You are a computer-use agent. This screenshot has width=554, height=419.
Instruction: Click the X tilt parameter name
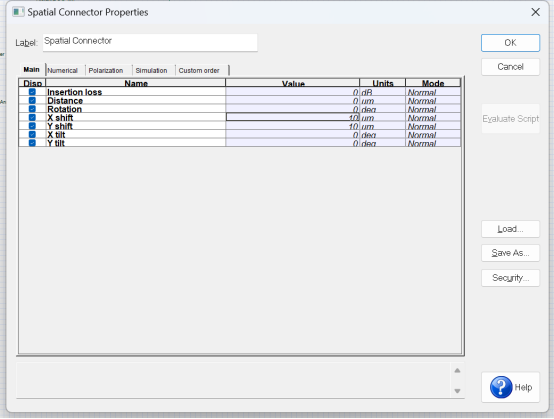(56, 135)
